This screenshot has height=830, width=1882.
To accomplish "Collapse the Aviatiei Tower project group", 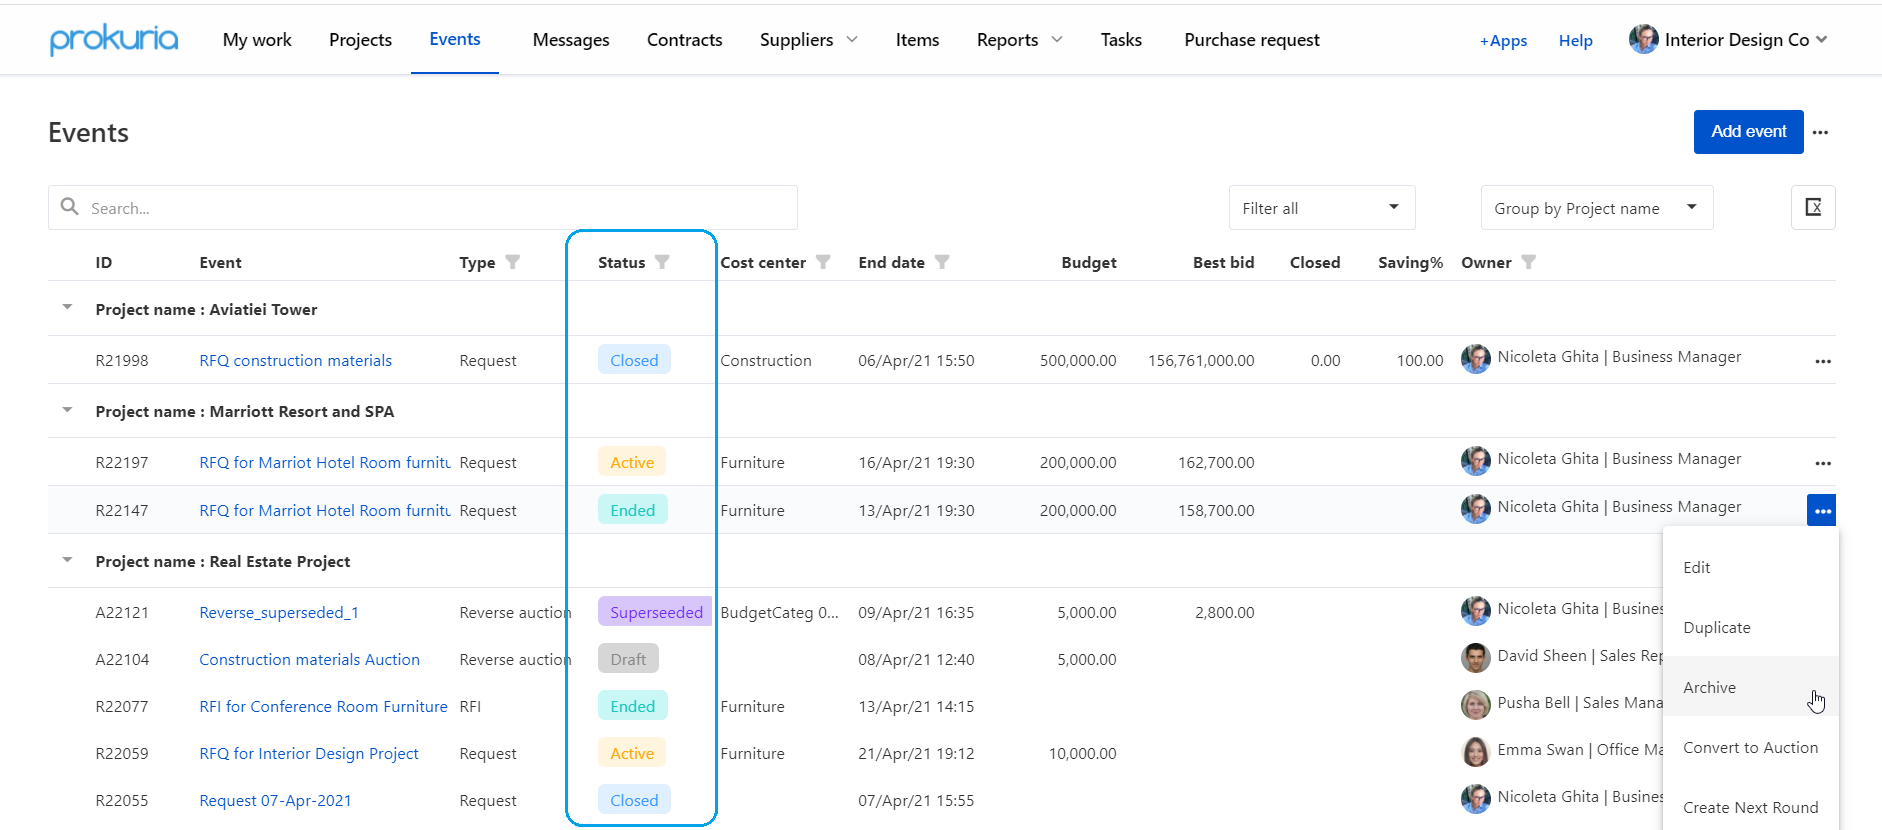I will pos(67,307).
